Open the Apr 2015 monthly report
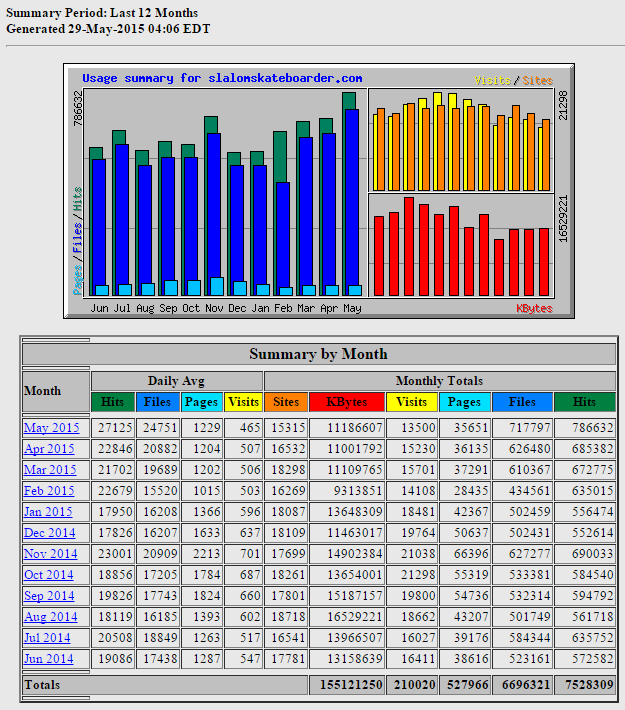625x710 pixels. point(50,449)
